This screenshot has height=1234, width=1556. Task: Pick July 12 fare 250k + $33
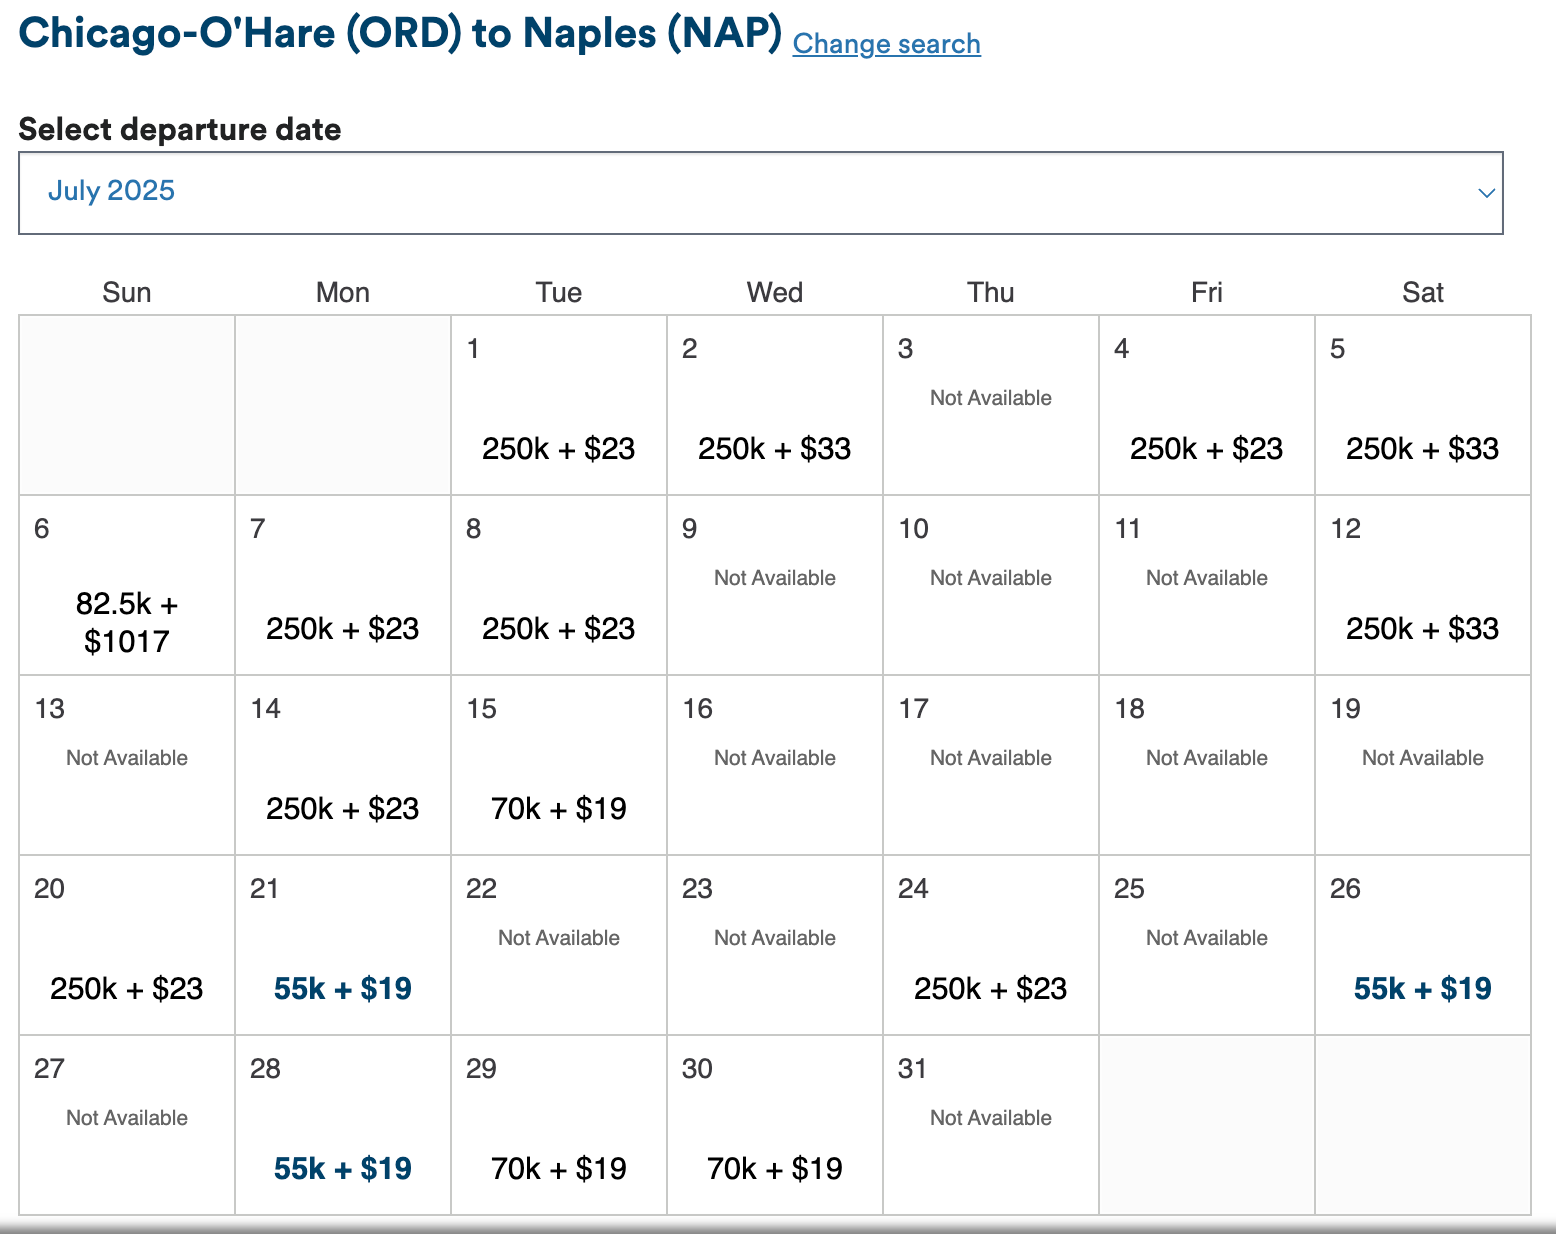(x=1422, y=629)
